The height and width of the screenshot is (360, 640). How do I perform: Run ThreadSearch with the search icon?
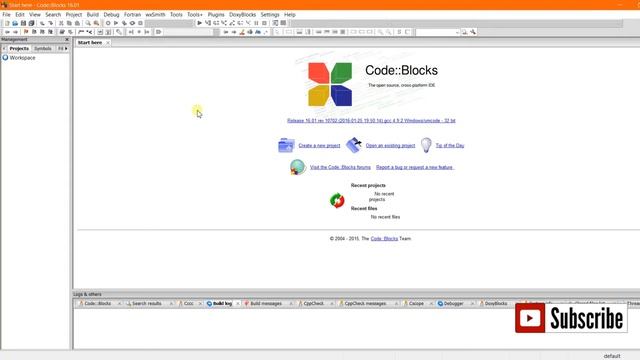(464, 32)
